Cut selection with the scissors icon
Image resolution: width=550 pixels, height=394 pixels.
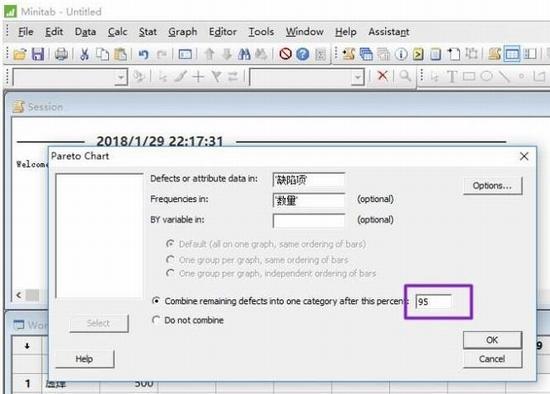(84, 54)
